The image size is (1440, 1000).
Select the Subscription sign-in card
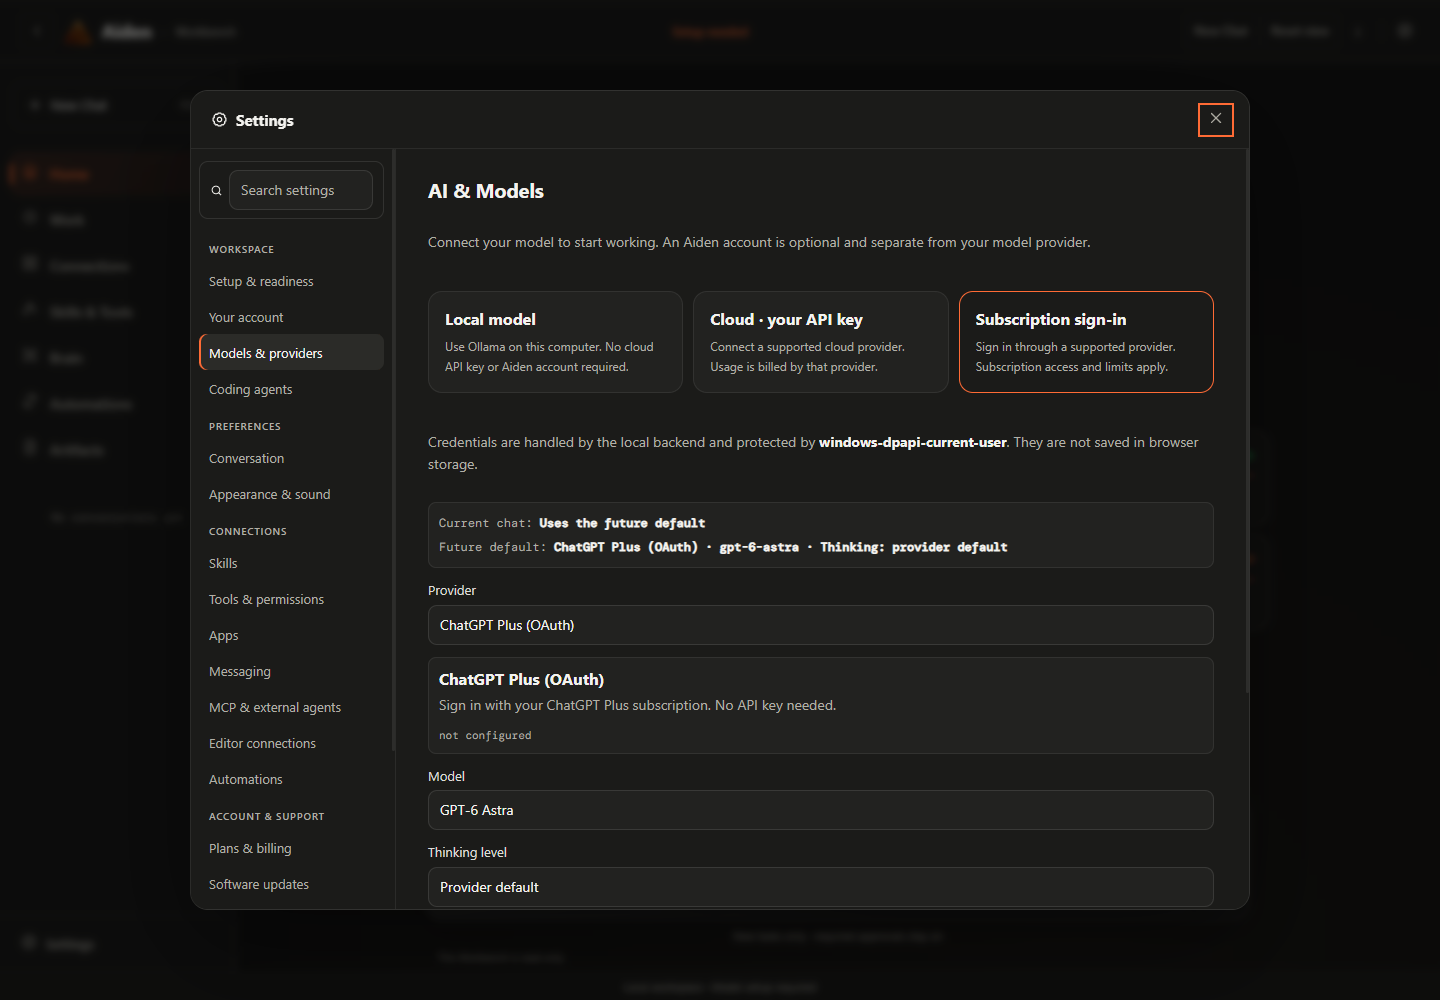[1086, 342]
